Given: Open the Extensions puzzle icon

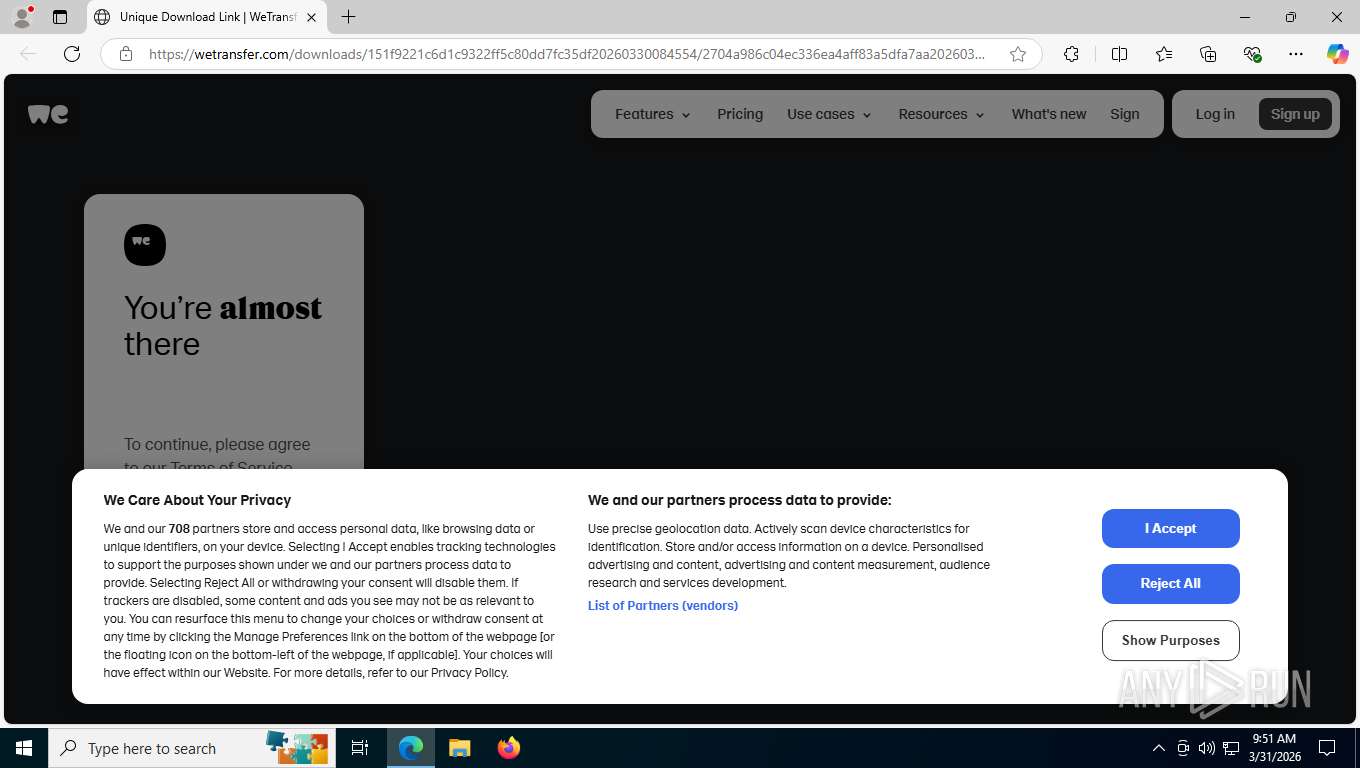Looking at the screenshot, I should pyautogui.click(x=1071, y=54).
